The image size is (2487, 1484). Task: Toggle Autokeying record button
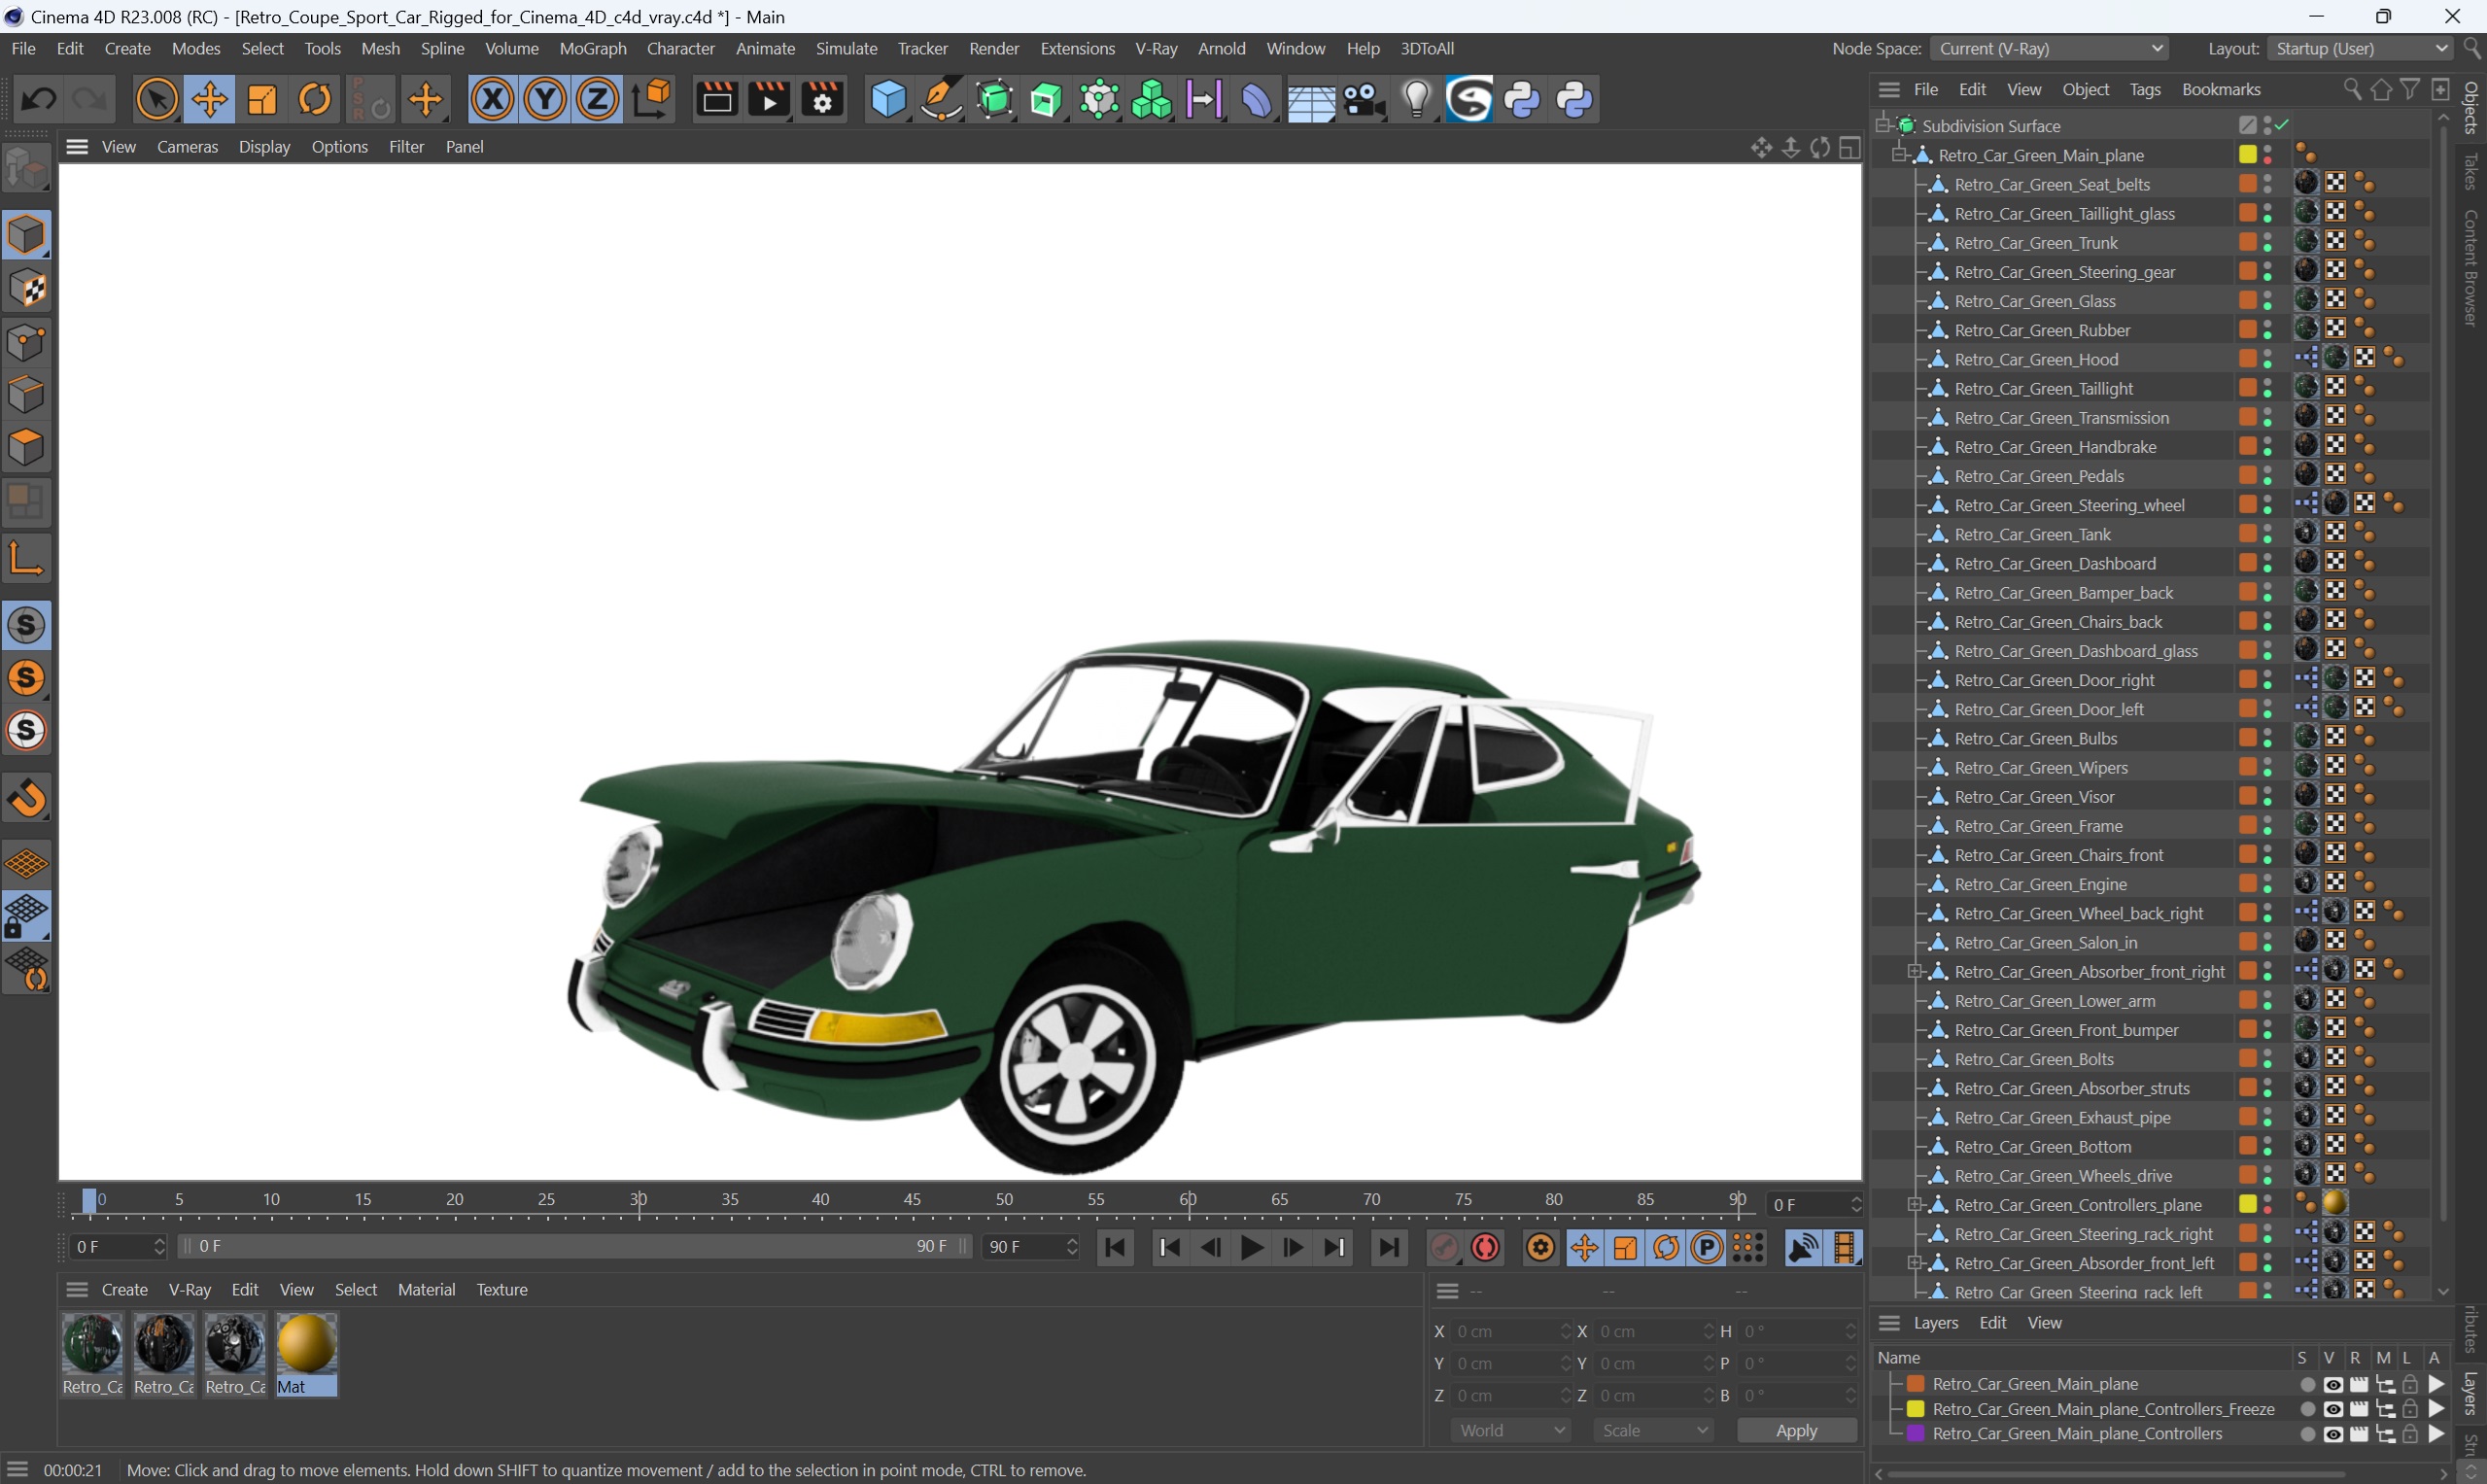pyautogui.click(x=1487, y=1248)
